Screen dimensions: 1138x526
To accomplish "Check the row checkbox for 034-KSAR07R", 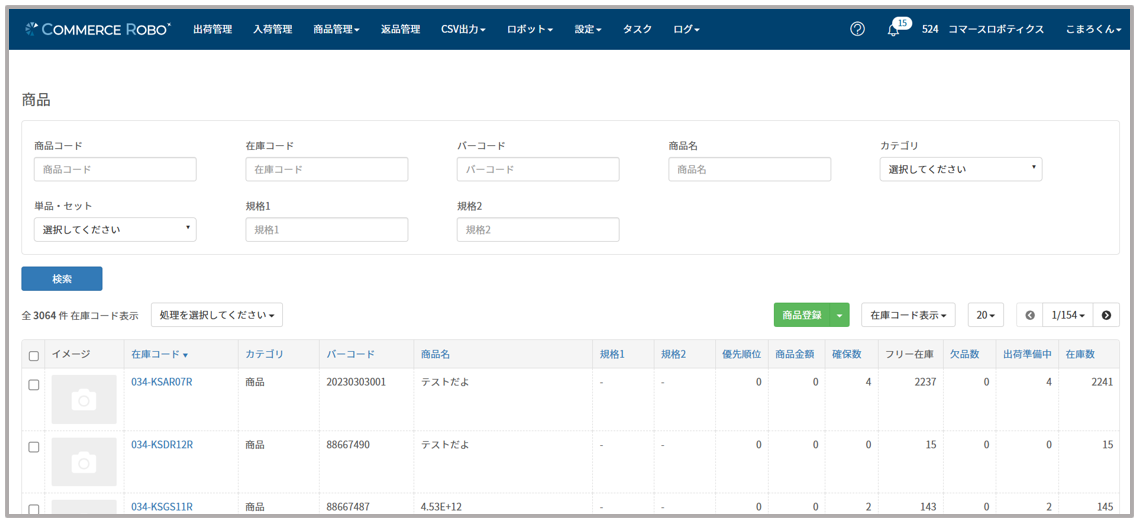I will 34,385.
